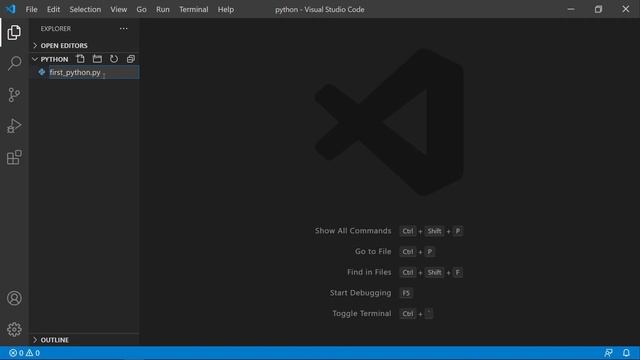640x360 pixels.
Task: Close the VS Code window
Action: 625,9
